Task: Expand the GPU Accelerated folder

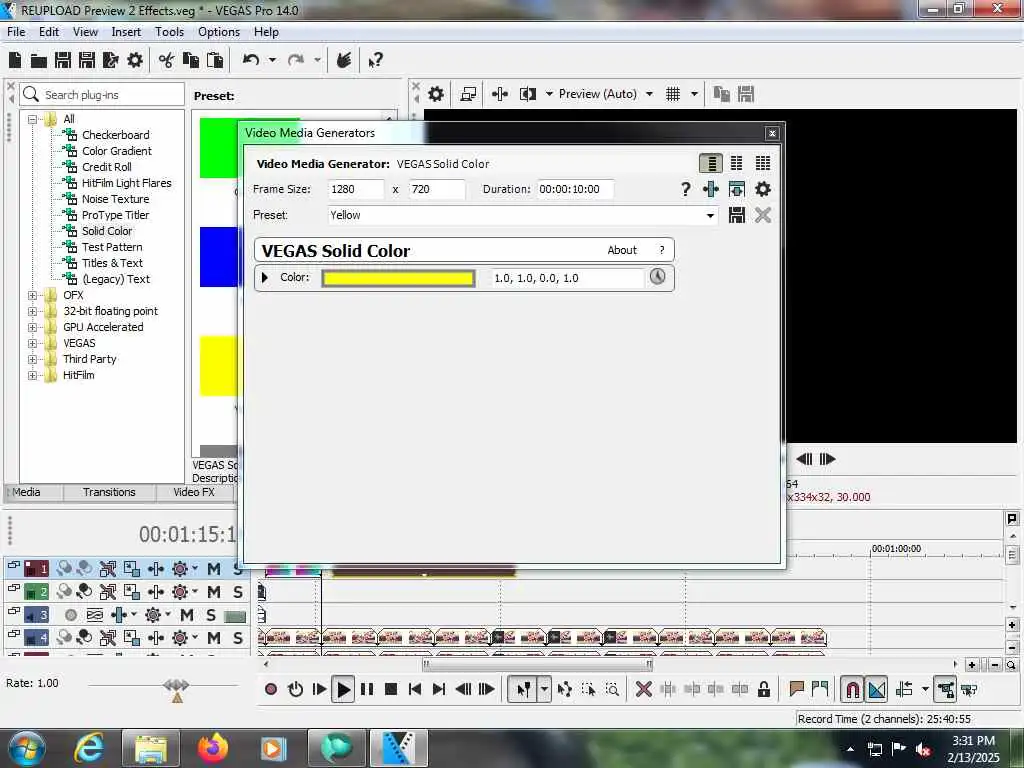Action: point(32,327)
